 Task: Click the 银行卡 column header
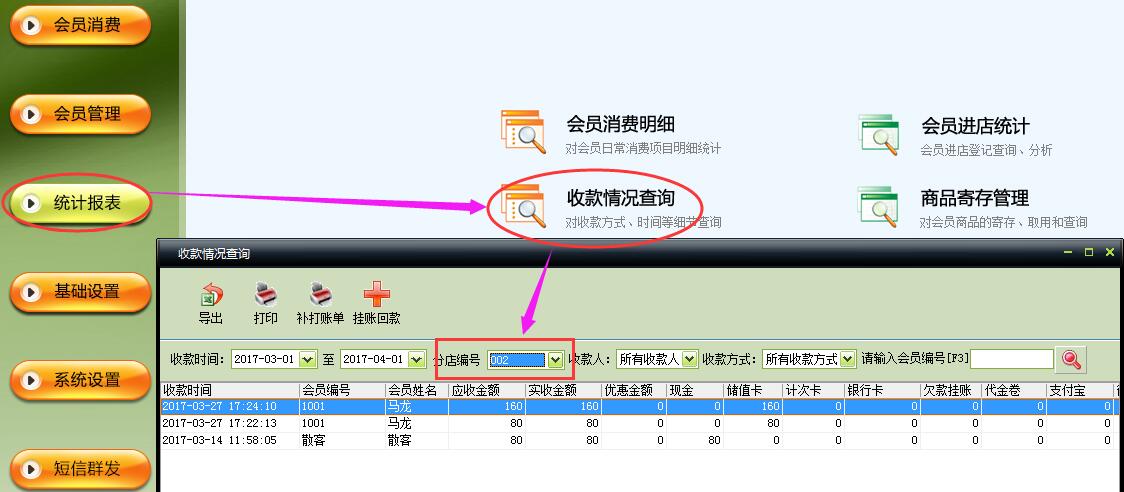(882, 390)
